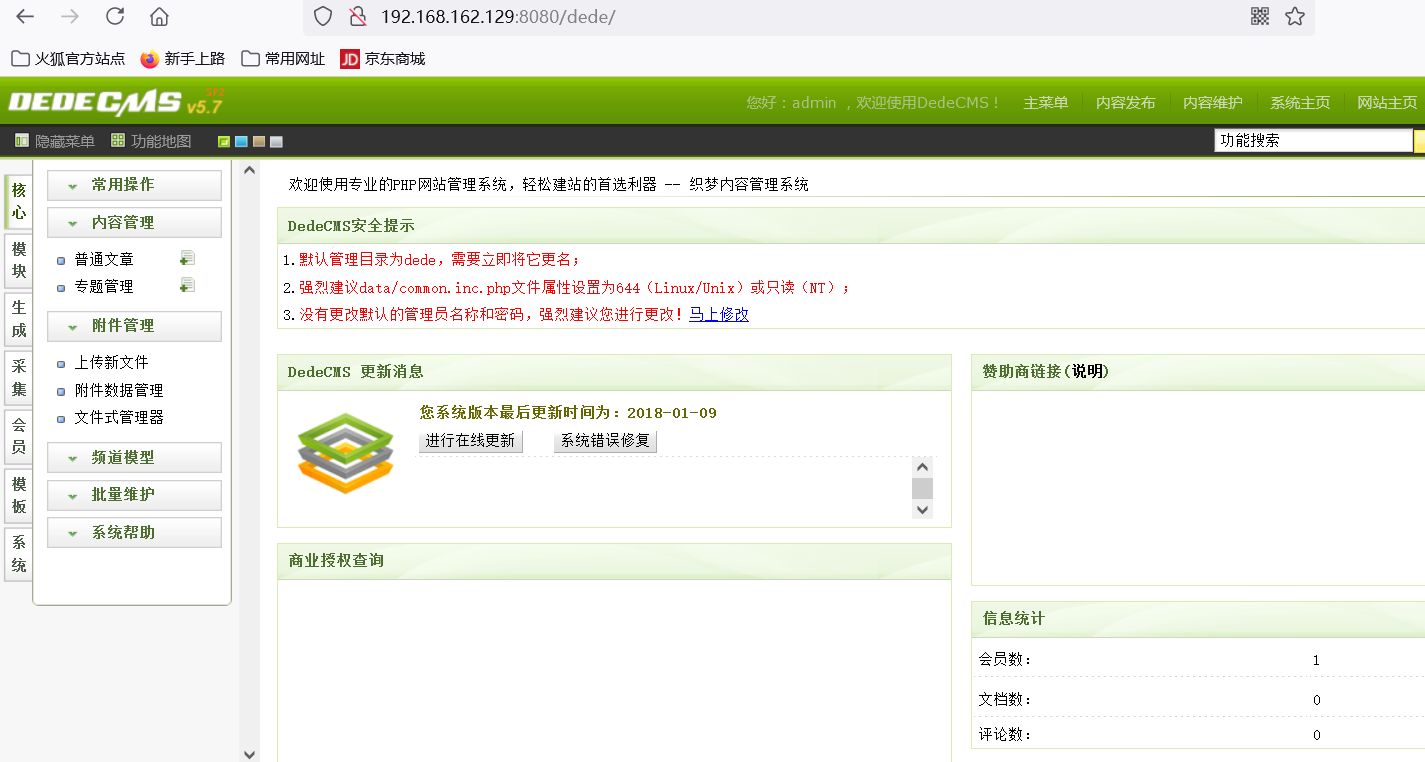This screenshot has width=1425, height=762.
Task: Select the green skin swatch
Action: (x=224, y=141)
